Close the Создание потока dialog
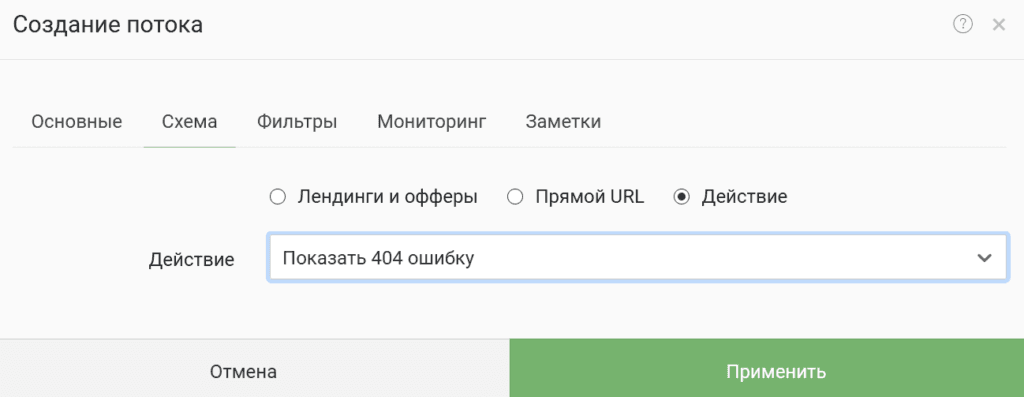Viewport: 1024px width, 397px height. point(999,25)
